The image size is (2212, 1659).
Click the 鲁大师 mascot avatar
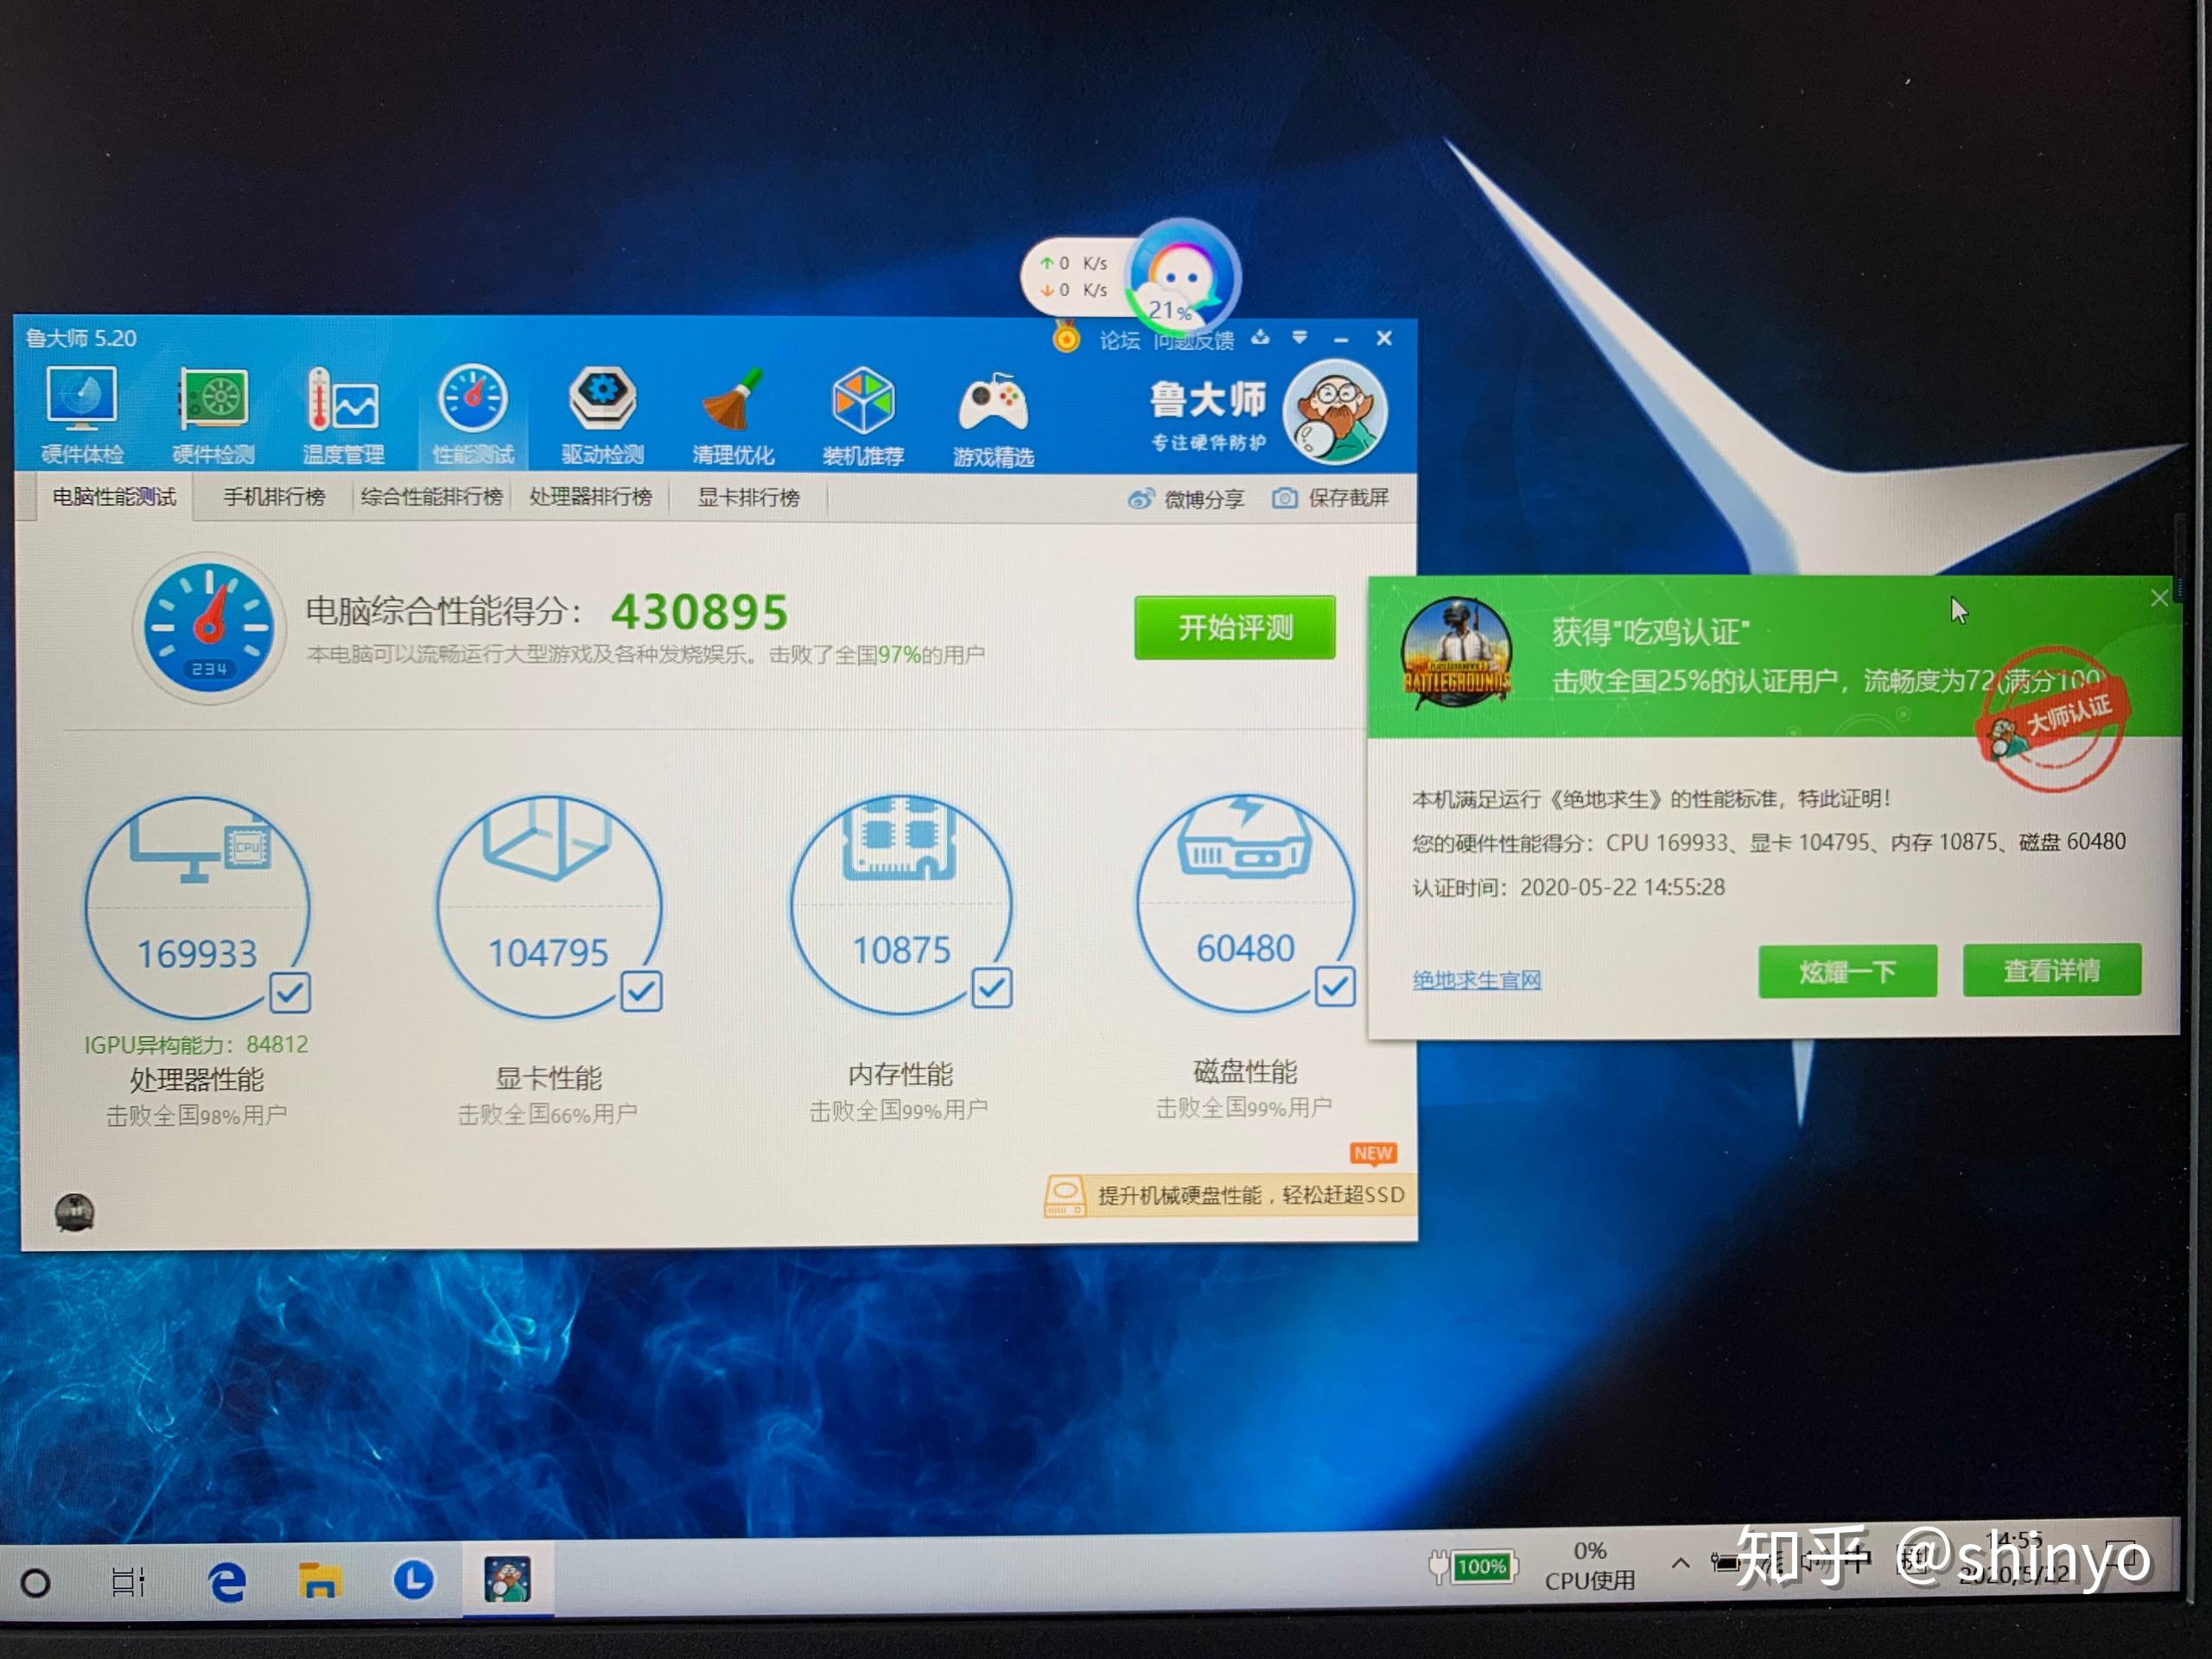(x=1335, y=411)
